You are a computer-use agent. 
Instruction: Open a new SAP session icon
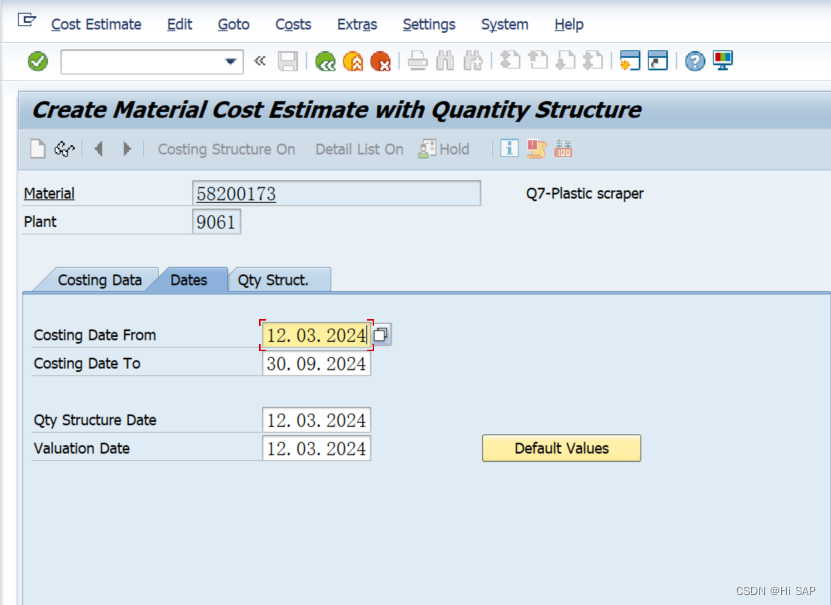point(633,61)
